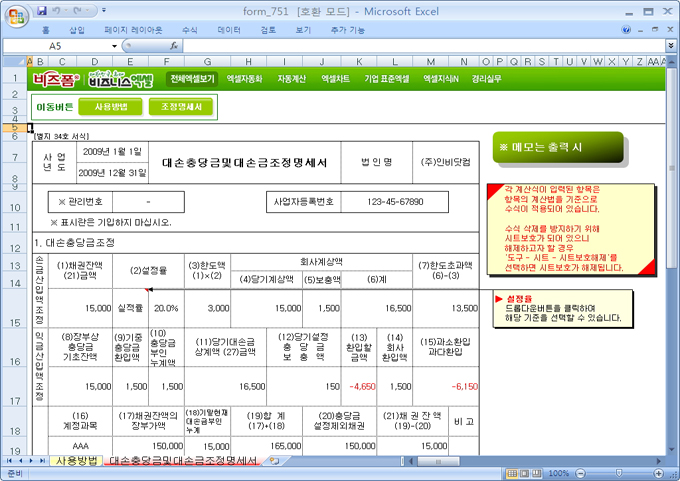
Task: Switch to Normal view in status bar
Action: pos(510,473)
